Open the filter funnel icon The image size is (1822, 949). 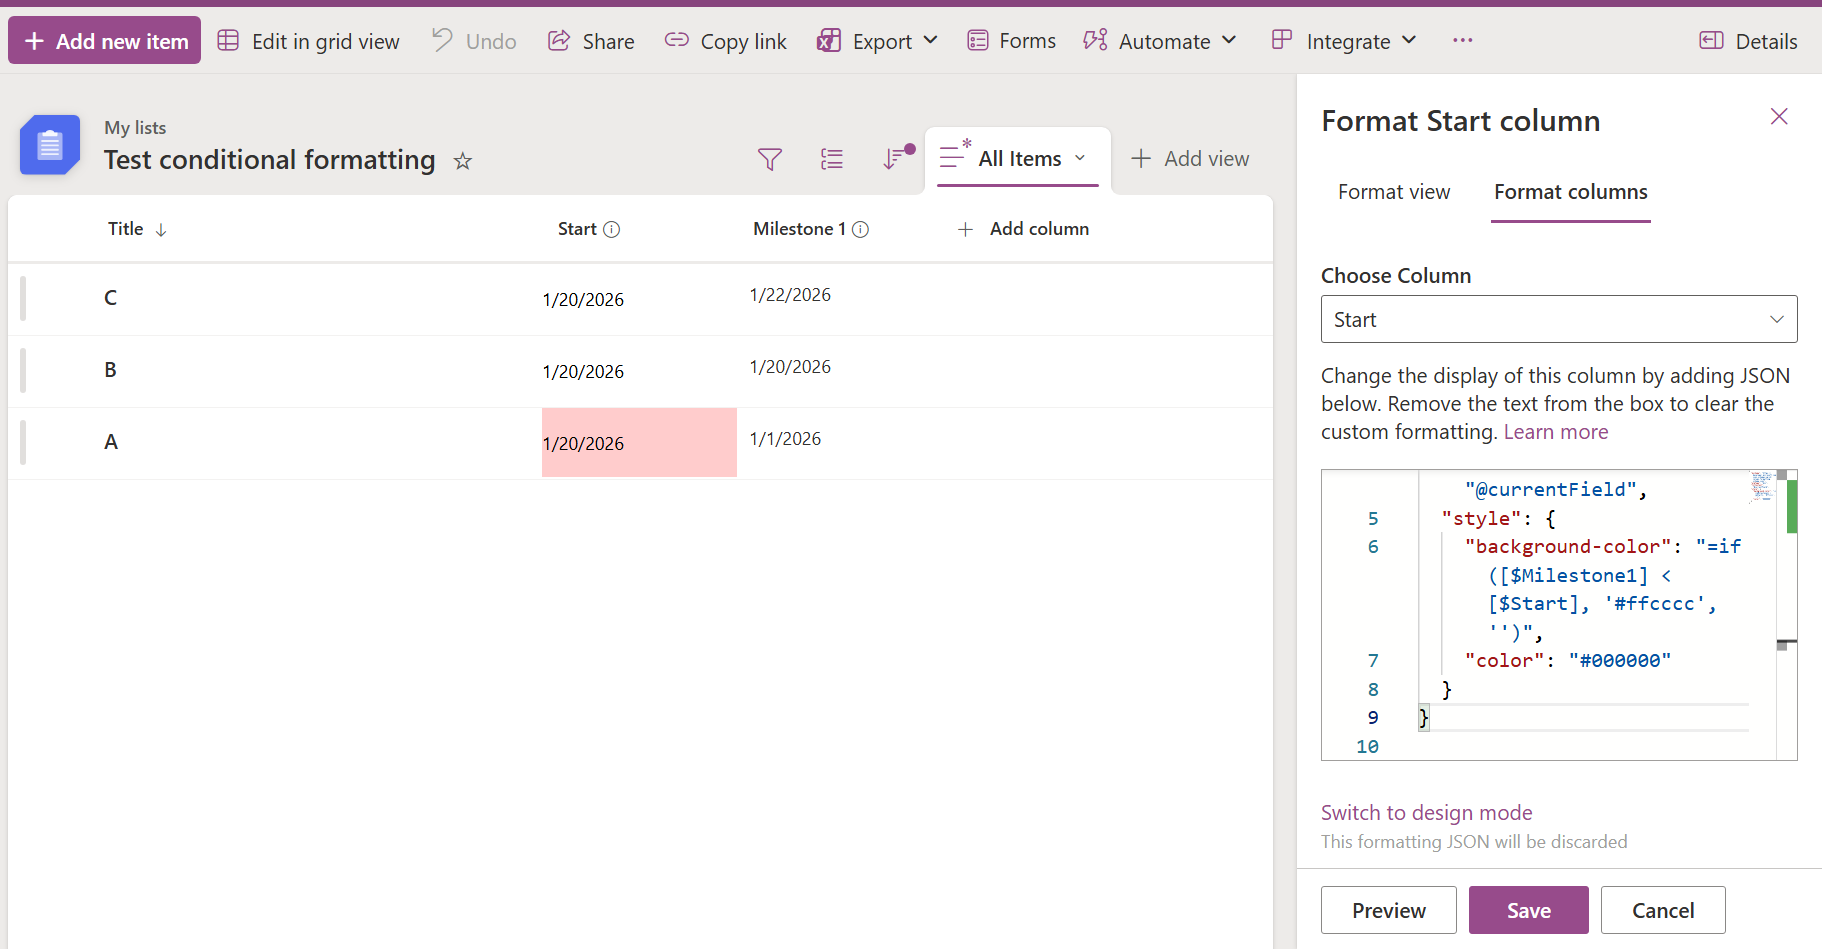[770, 159]
